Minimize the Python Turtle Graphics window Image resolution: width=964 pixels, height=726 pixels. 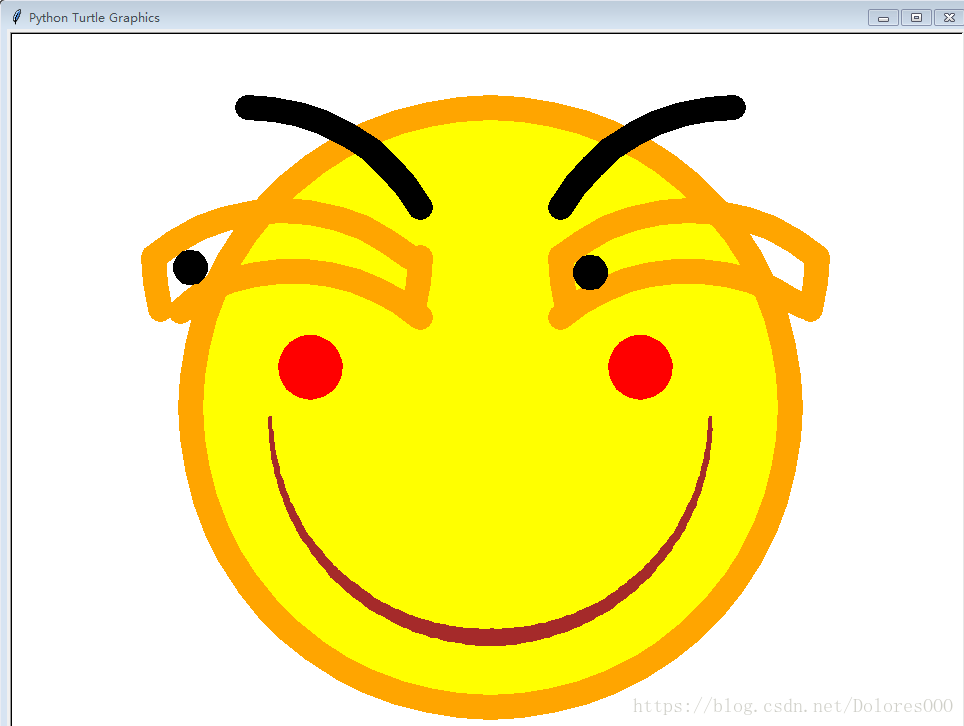click(x=883, y=18)
